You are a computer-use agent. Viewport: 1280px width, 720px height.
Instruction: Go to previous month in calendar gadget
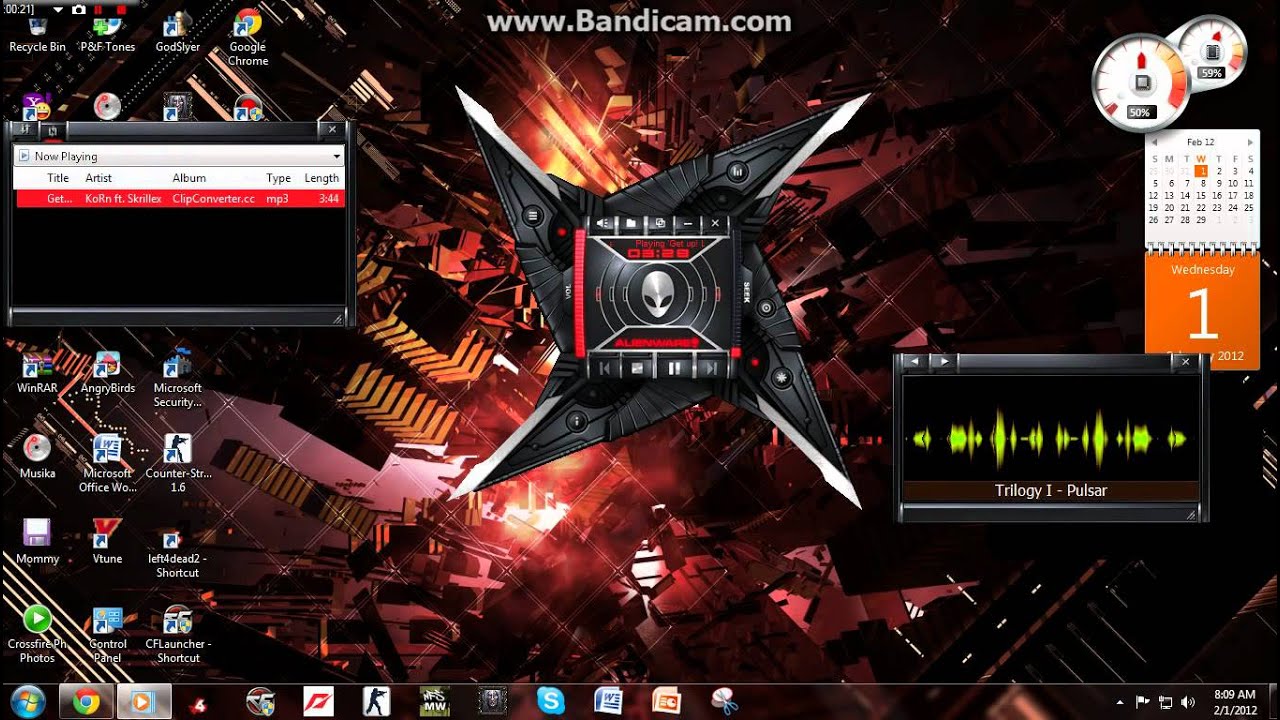click(1154, 143)
